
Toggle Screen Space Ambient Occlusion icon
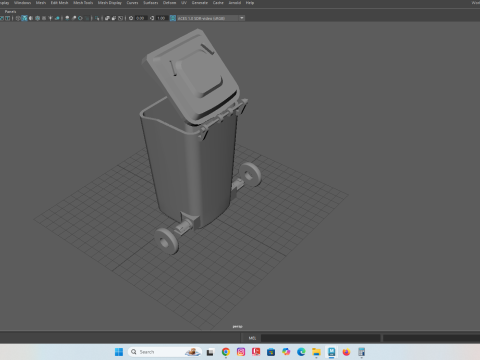pos(67,18)
